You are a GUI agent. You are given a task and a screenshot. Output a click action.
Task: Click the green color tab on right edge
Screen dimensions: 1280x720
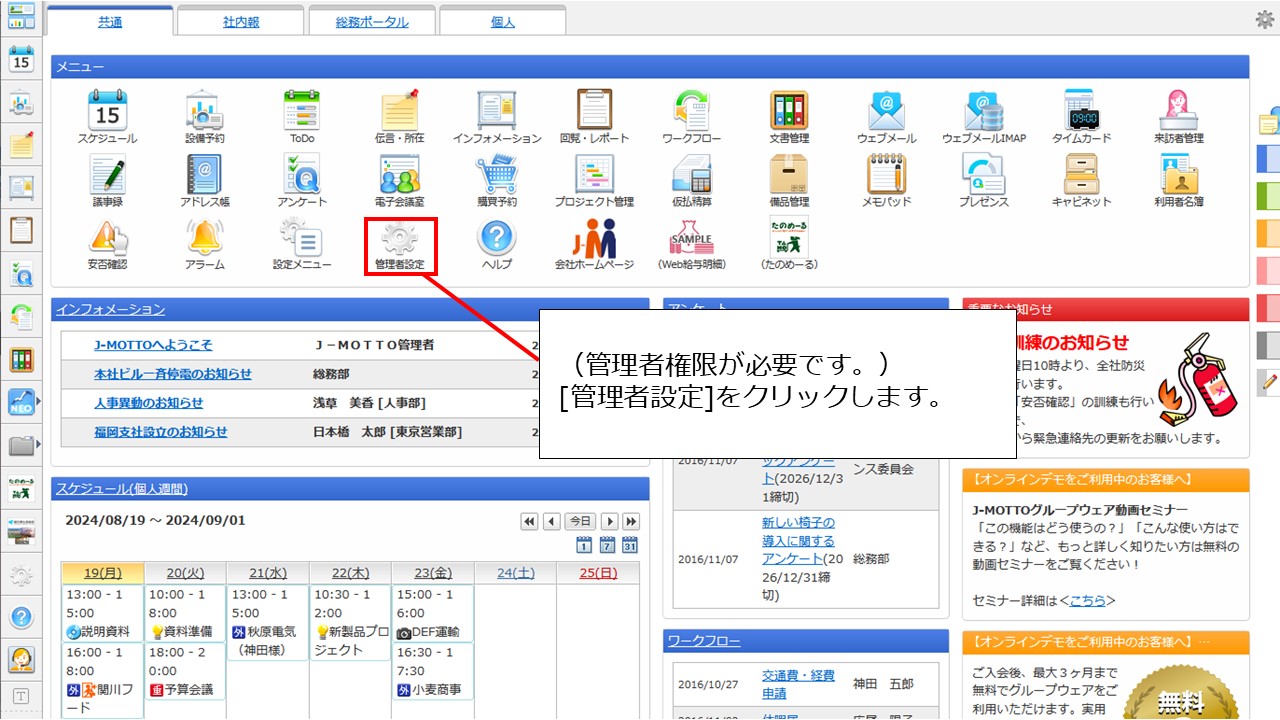(1268, 194)
